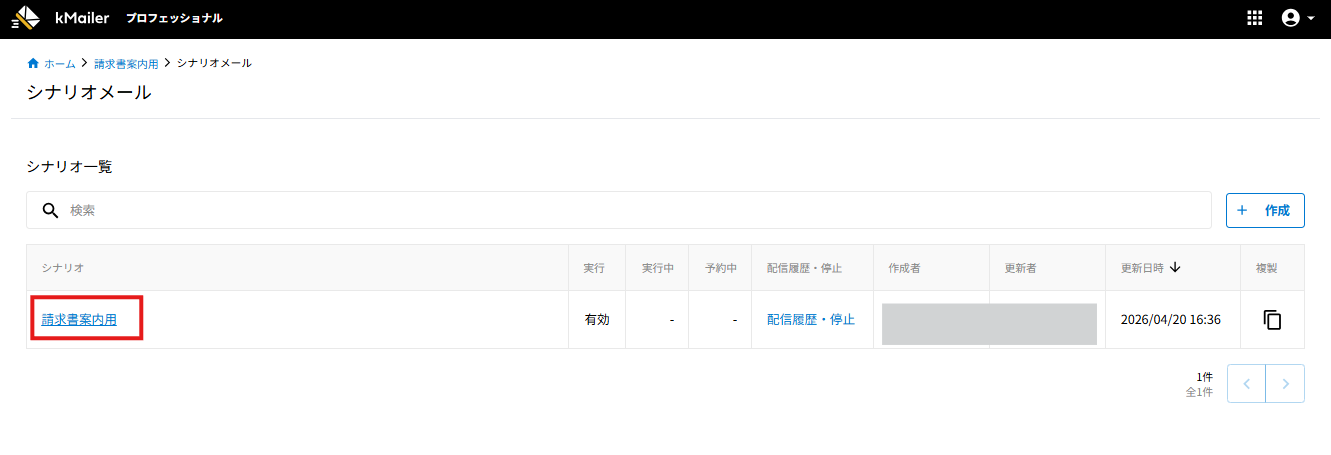Viewport: 1331px width, 455px height.
Task: Open 配信履歴・停止 link in the scenario row
Action: tap(811, 320)
